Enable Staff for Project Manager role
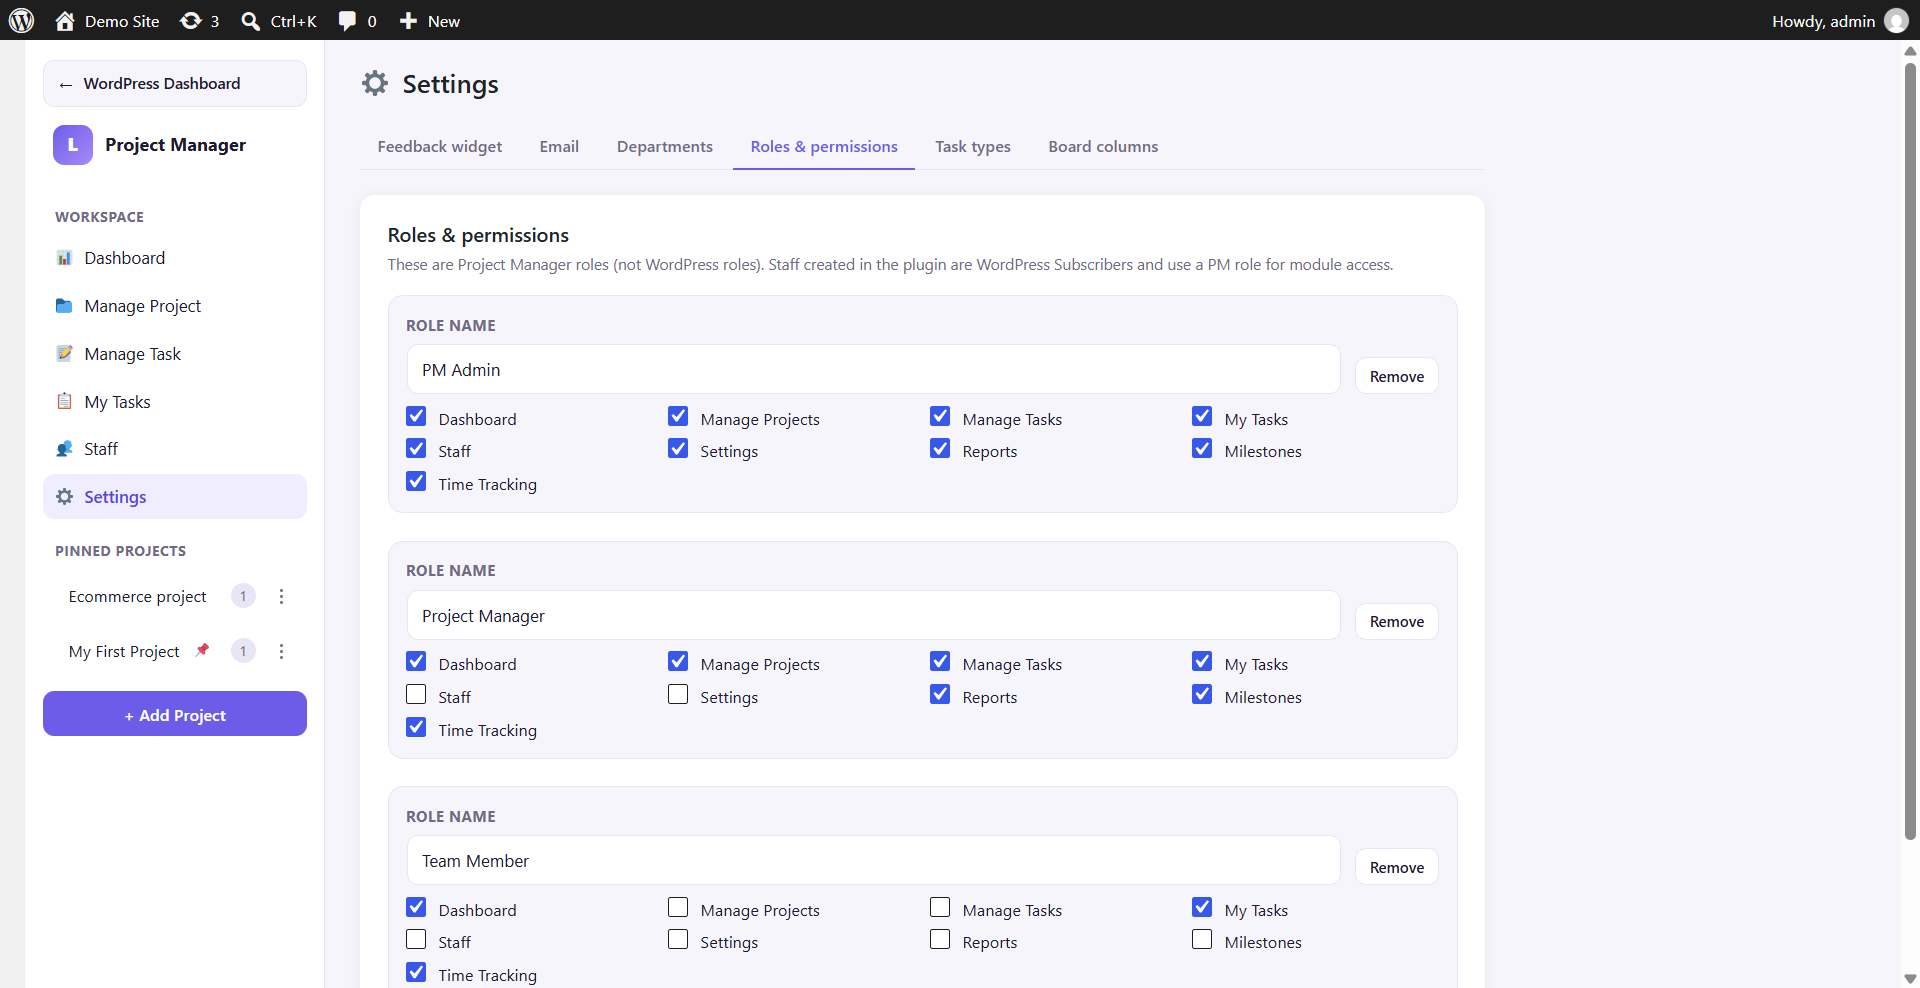The width and height of the screenshot is (1920, 988). [x=416, y=695]
